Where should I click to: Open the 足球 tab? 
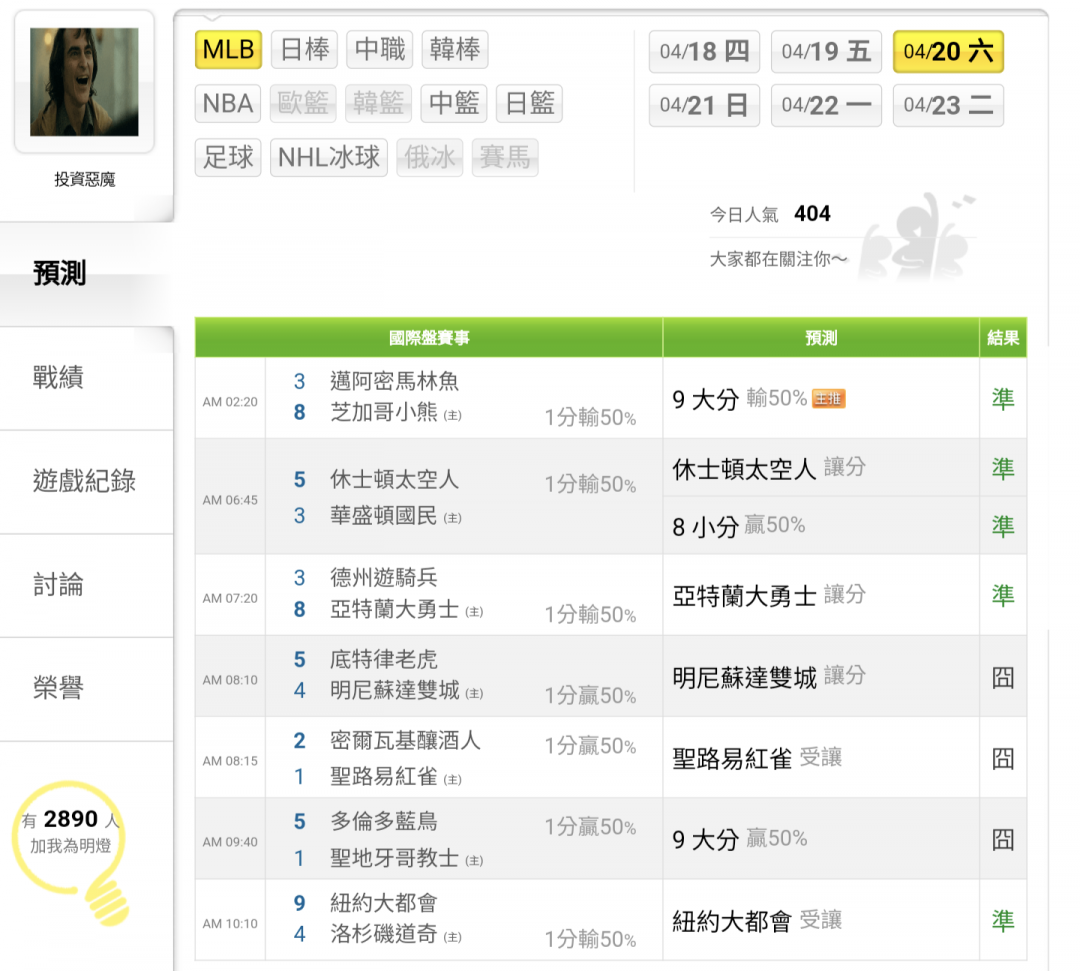click(x=228, y=158)
